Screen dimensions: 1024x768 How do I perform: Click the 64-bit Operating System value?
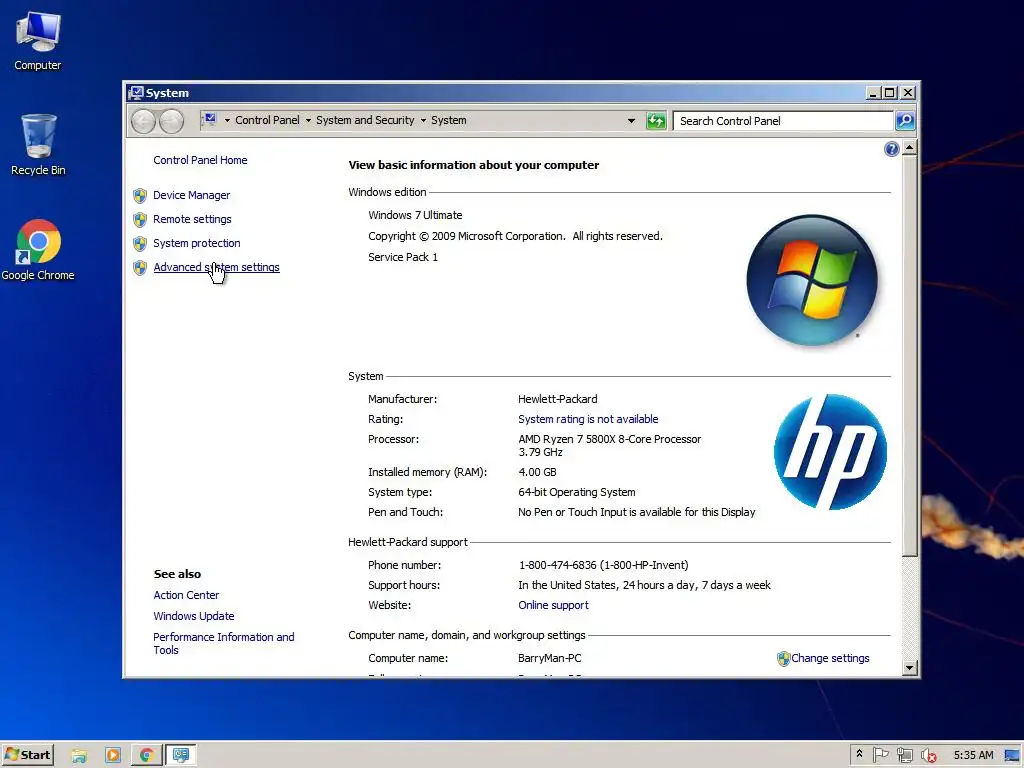coord(577,492)
